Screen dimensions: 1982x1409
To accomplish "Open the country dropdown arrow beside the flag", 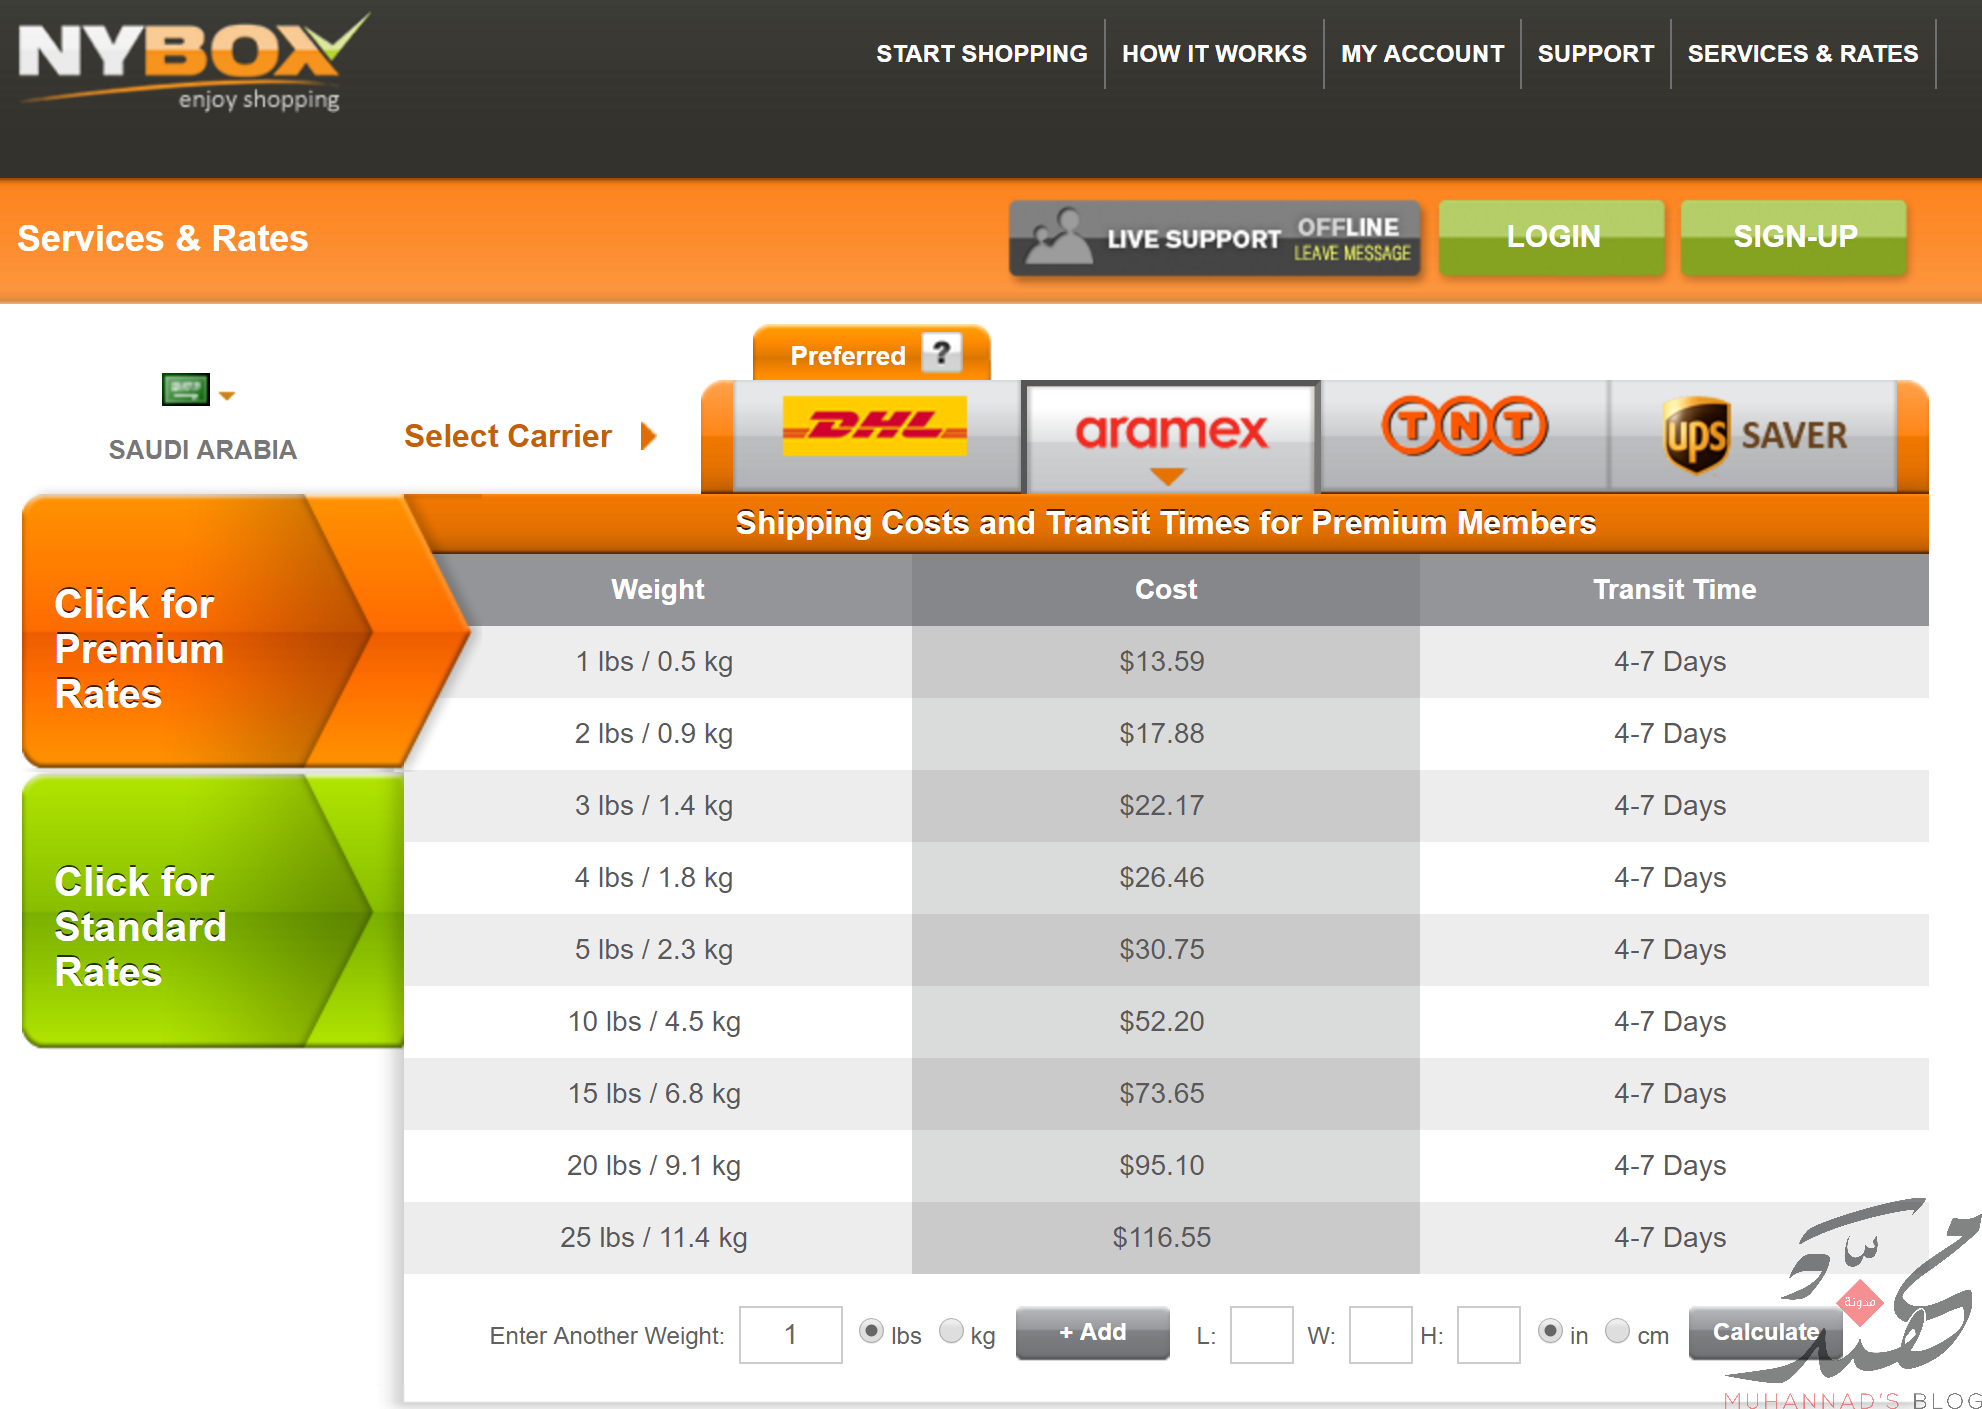I will [x=227, y=396].
